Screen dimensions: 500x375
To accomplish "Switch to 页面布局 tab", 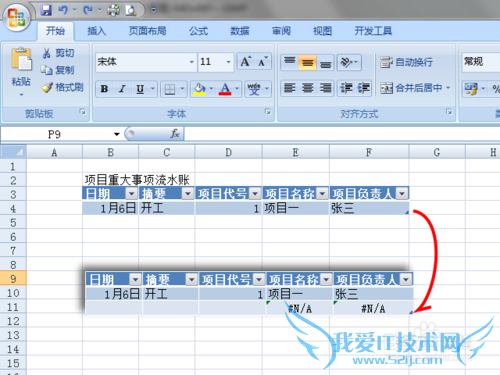I will (x=147, y=31).
